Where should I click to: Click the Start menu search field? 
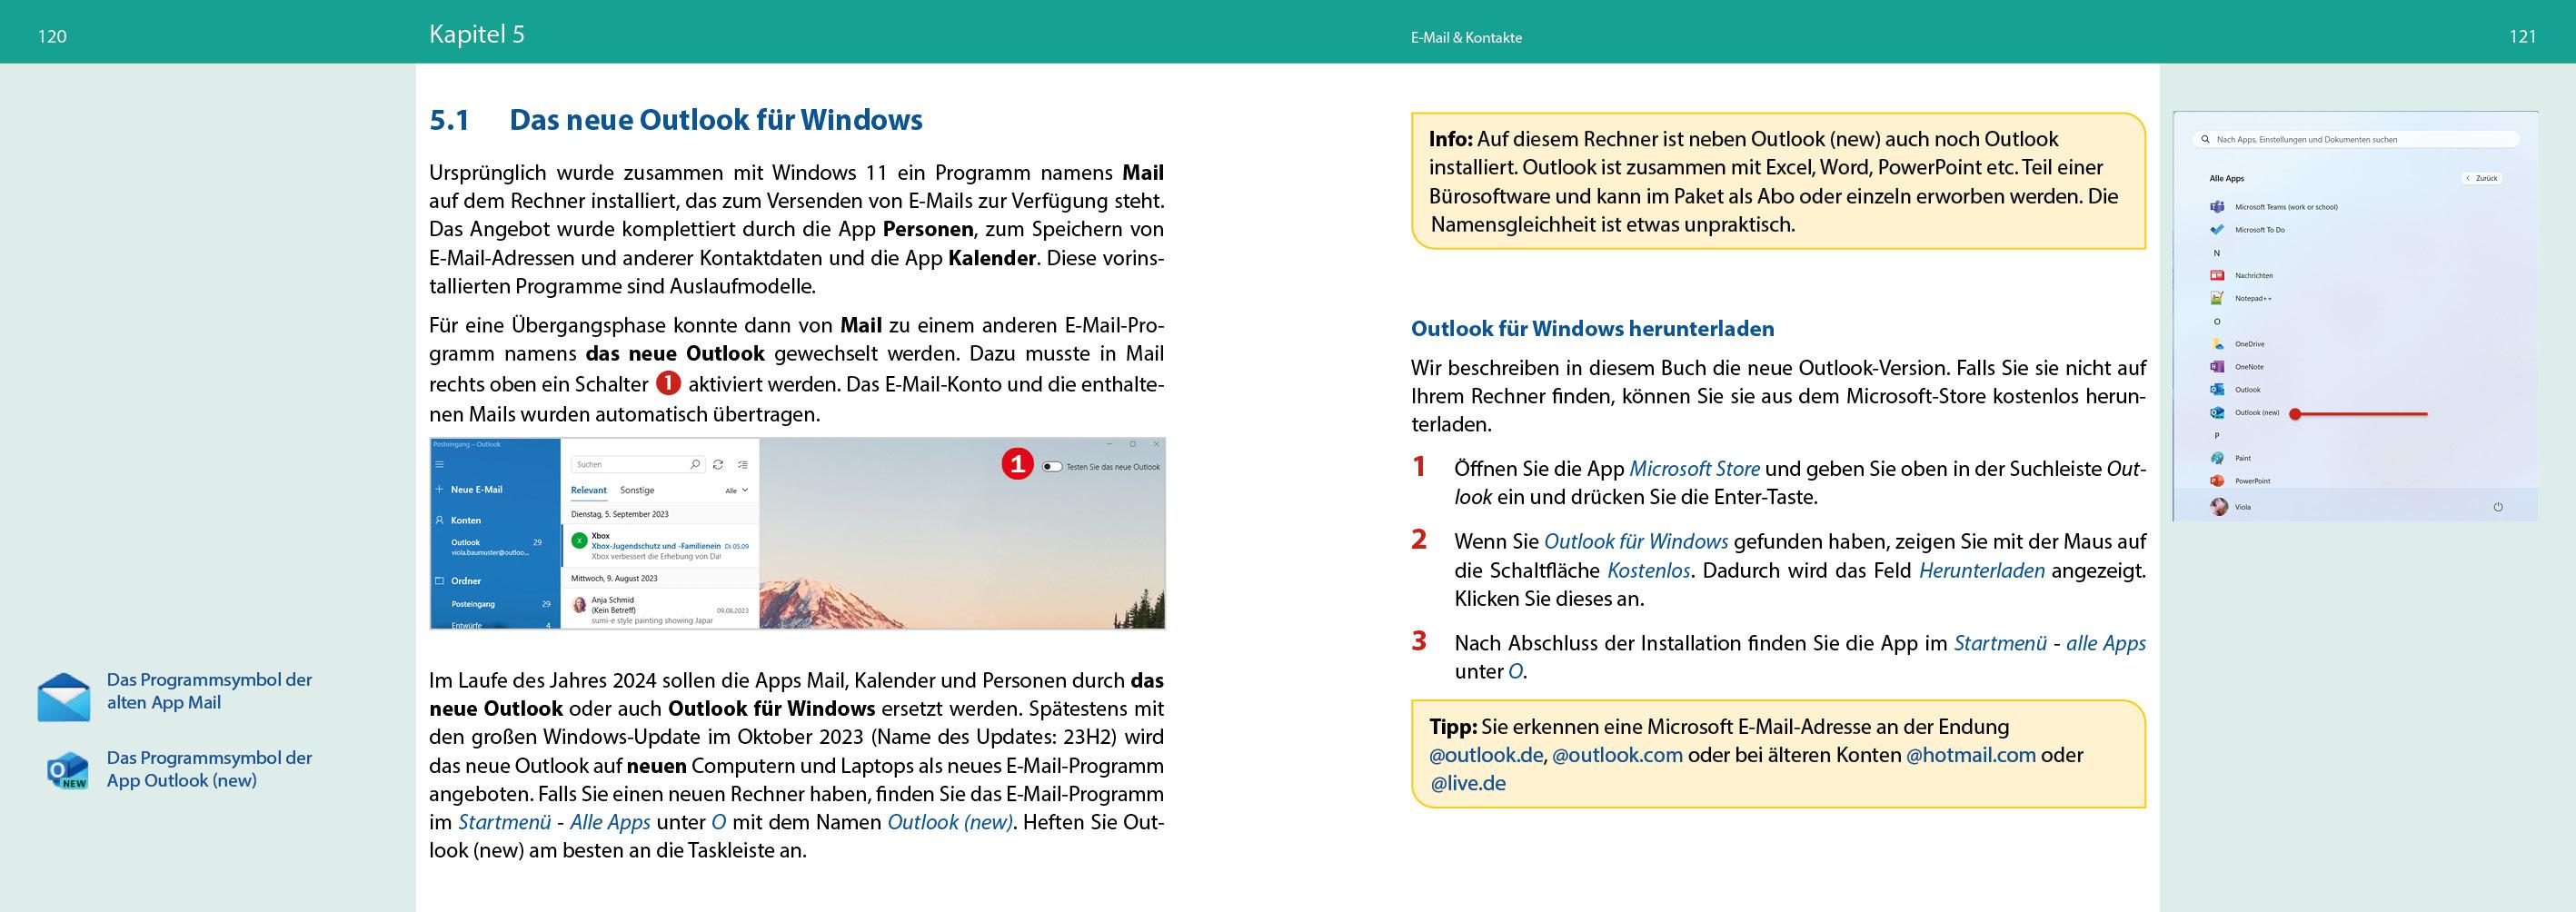pos(2355,140)
